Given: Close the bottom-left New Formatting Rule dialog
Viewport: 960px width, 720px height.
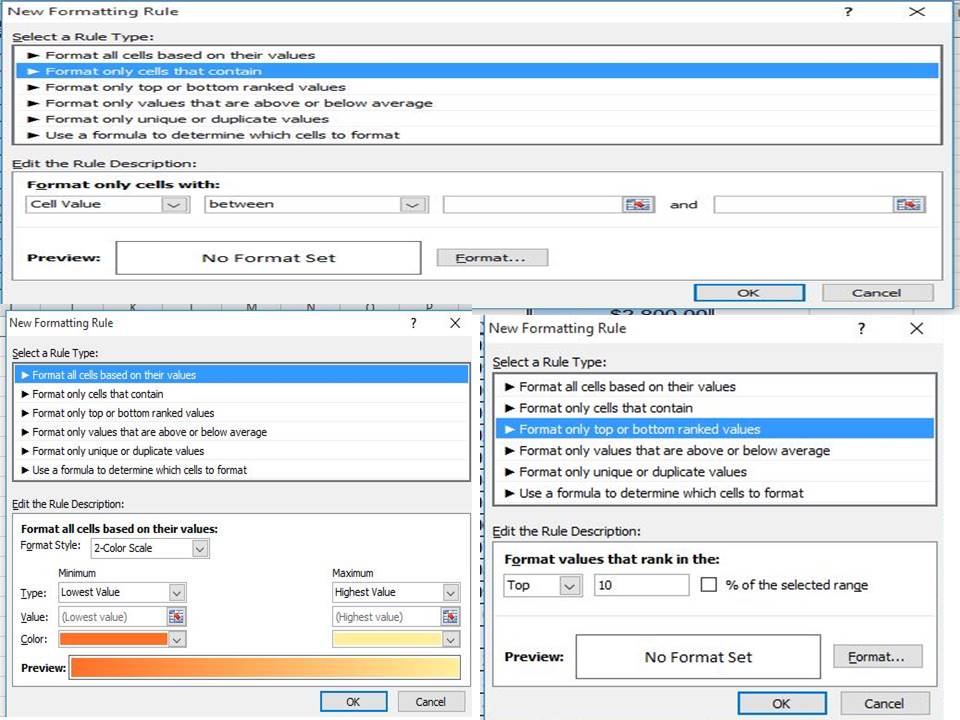Looking at the screenshot, I should (x=455, y=323).
